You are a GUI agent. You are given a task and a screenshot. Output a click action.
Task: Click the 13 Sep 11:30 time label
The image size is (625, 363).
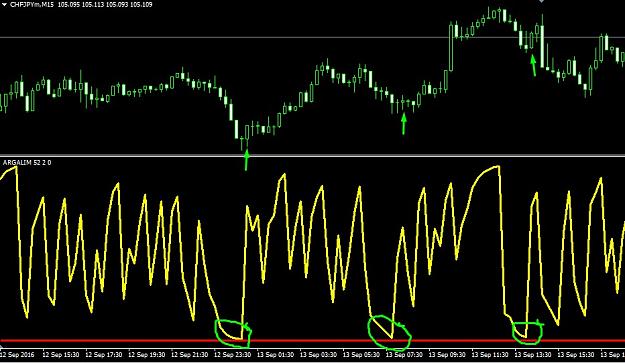click(490, 354)
